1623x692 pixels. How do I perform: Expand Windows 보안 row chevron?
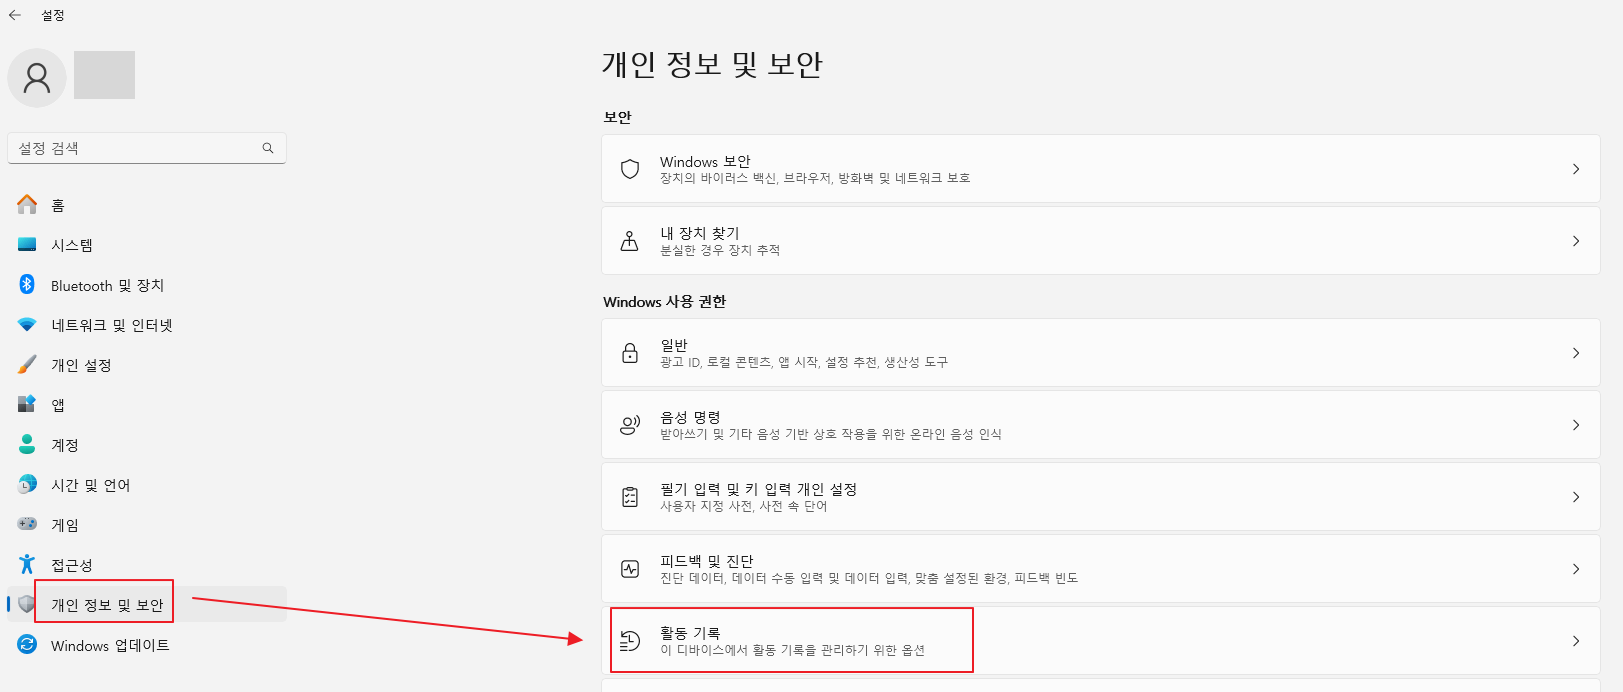pos(1576,169)
